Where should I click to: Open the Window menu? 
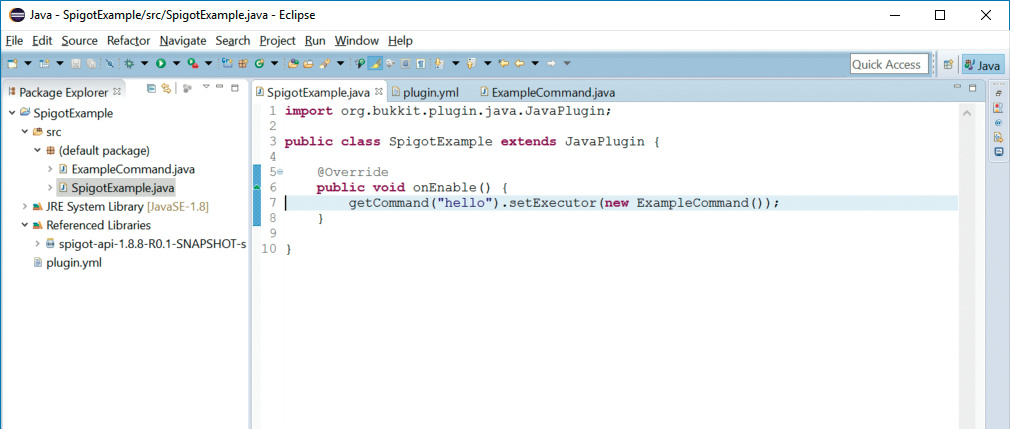(x=356, y=41)
